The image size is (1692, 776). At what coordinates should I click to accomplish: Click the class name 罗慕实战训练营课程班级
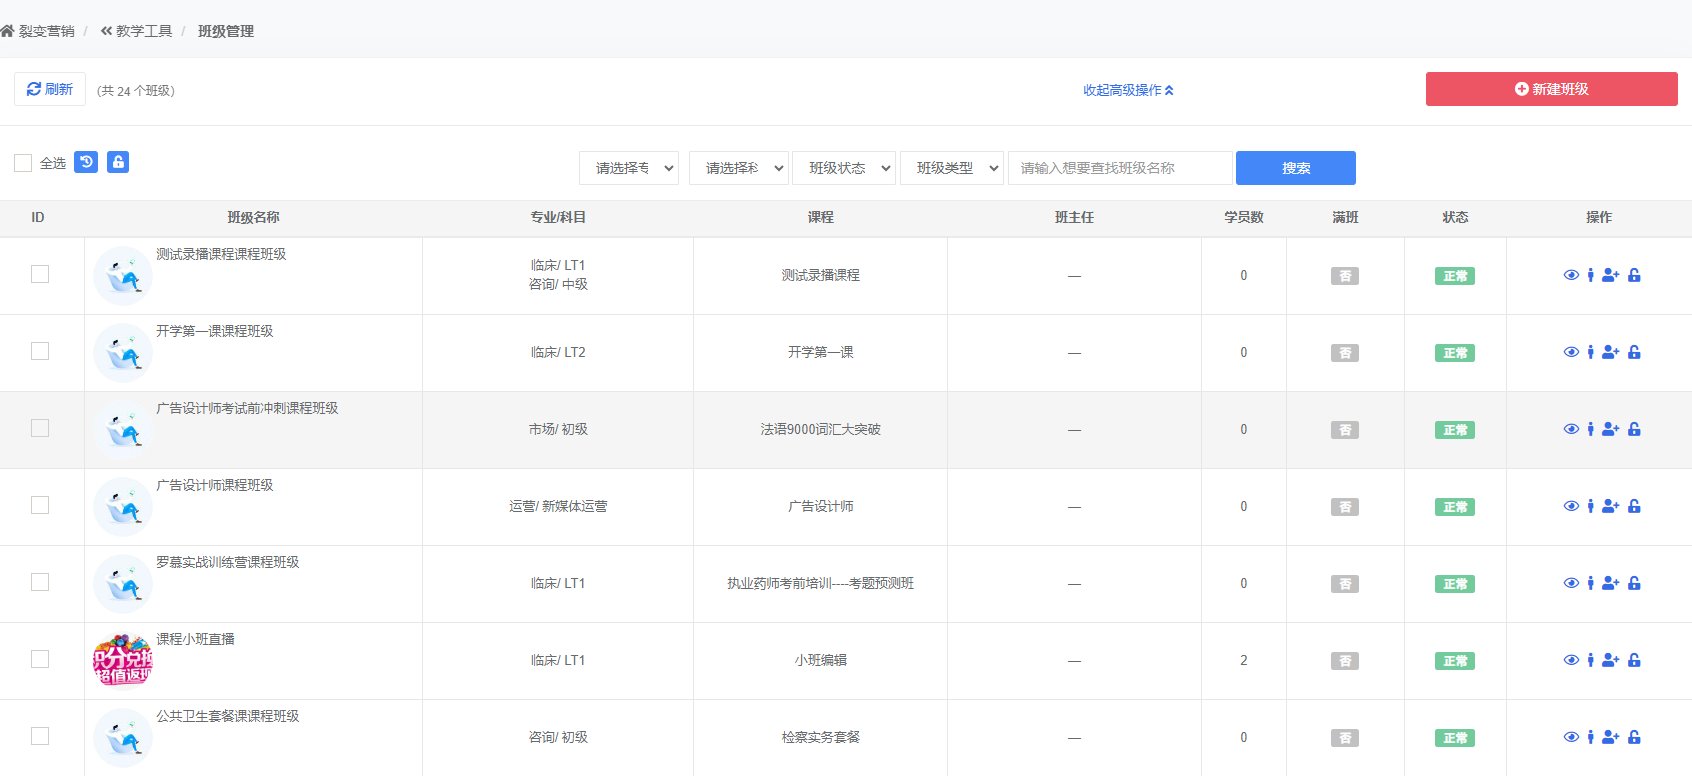(228, 562)
